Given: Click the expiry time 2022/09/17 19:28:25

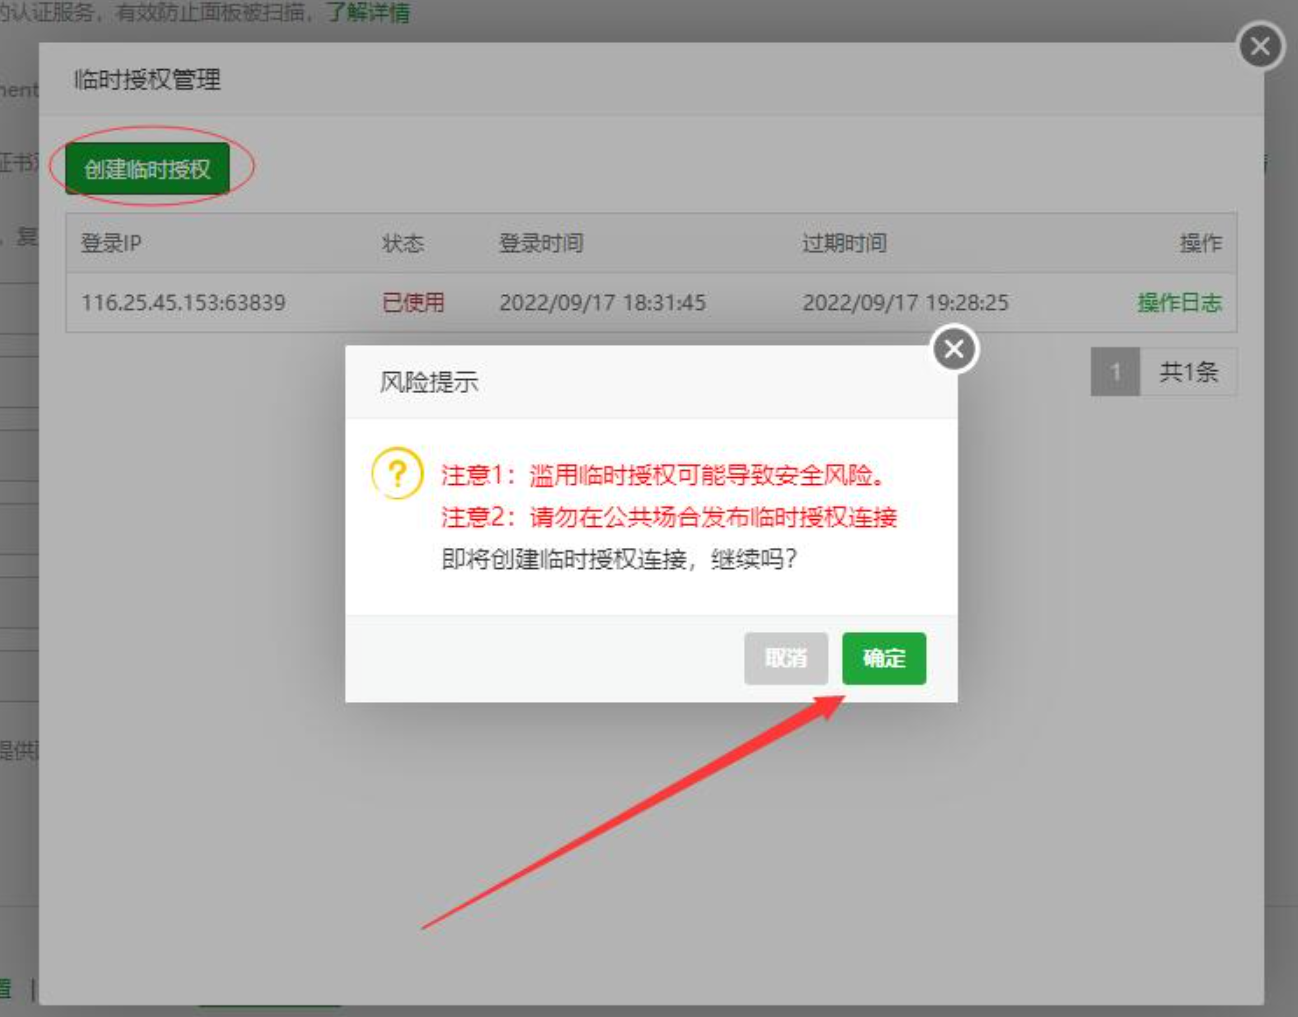Looking at the screenshot, I should pos(905,303).
